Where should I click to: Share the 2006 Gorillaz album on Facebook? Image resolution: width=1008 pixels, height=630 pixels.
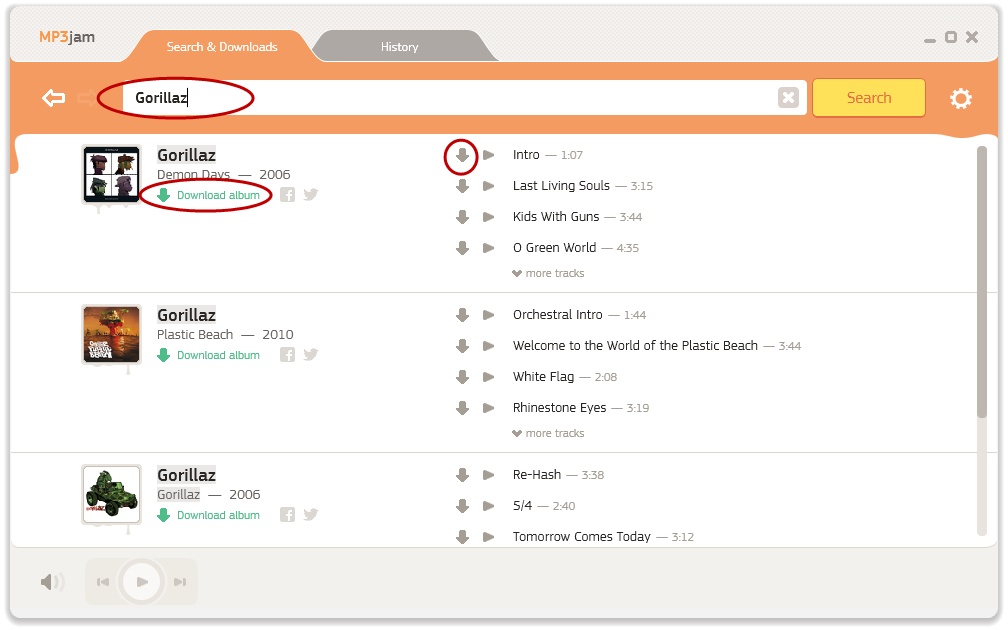(x=287, y=515)
